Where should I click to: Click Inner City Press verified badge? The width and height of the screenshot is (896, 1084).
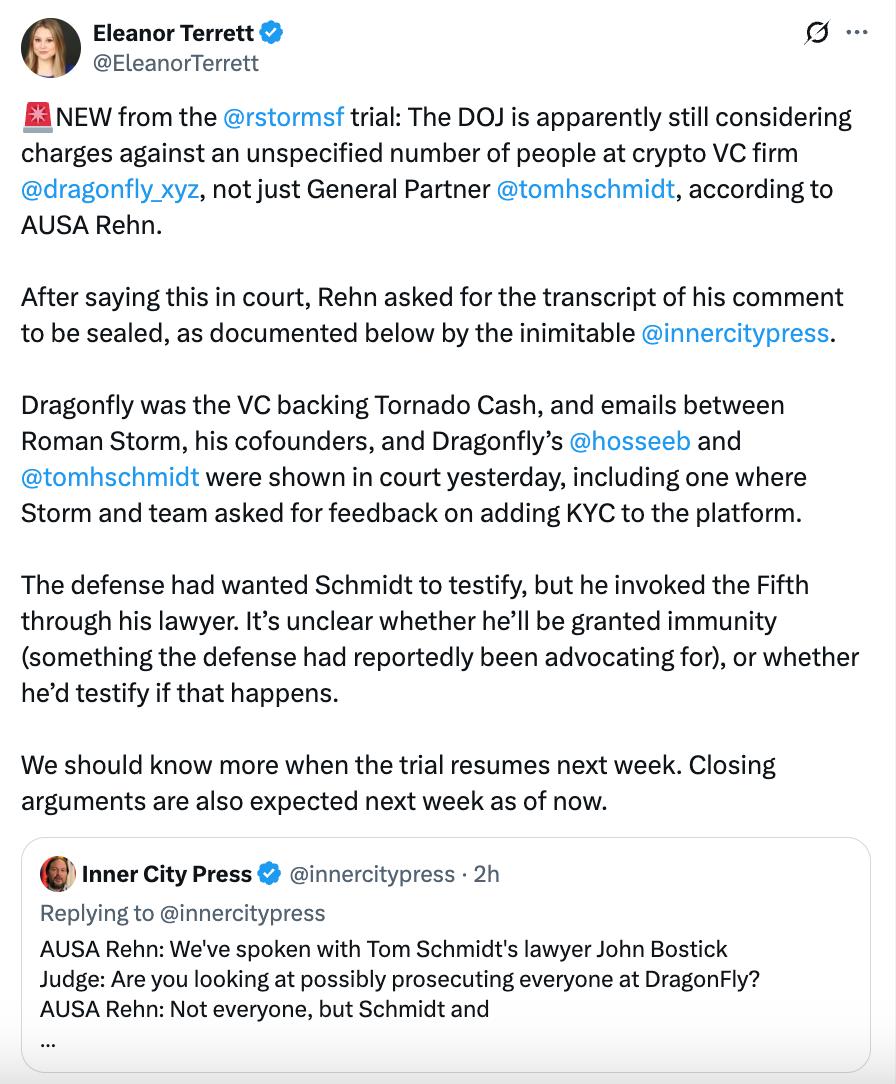pos(269,874)
